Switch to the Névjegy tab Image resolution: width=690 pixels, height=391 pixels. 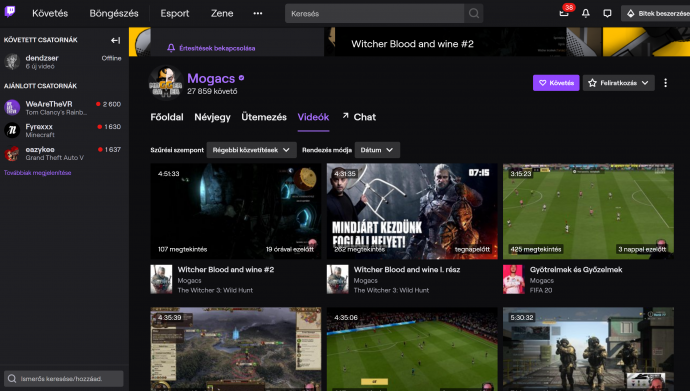[213, 117]
